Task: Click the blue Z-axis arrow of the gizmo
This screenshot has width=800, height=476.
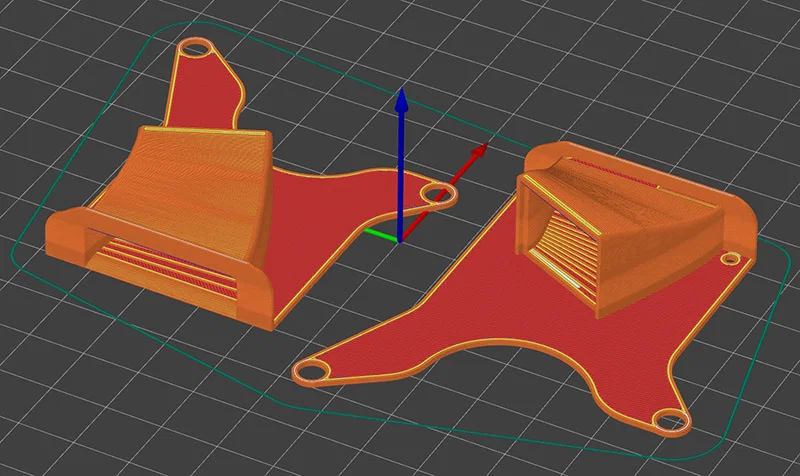Action: 402,163
